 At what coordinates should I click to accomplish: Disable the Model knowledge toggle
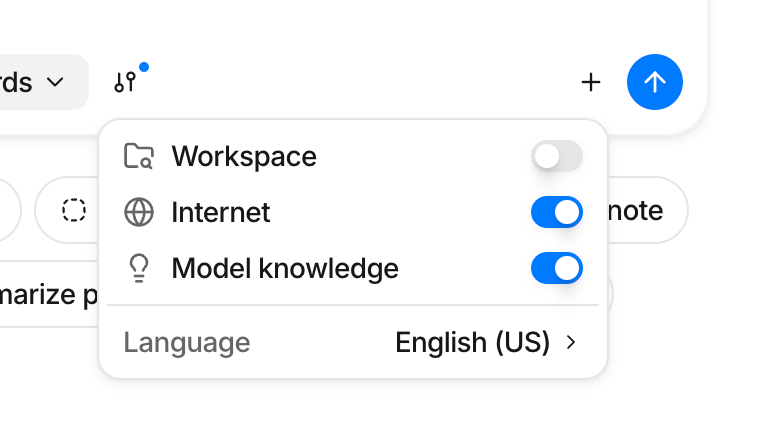(x=557, y=268)
